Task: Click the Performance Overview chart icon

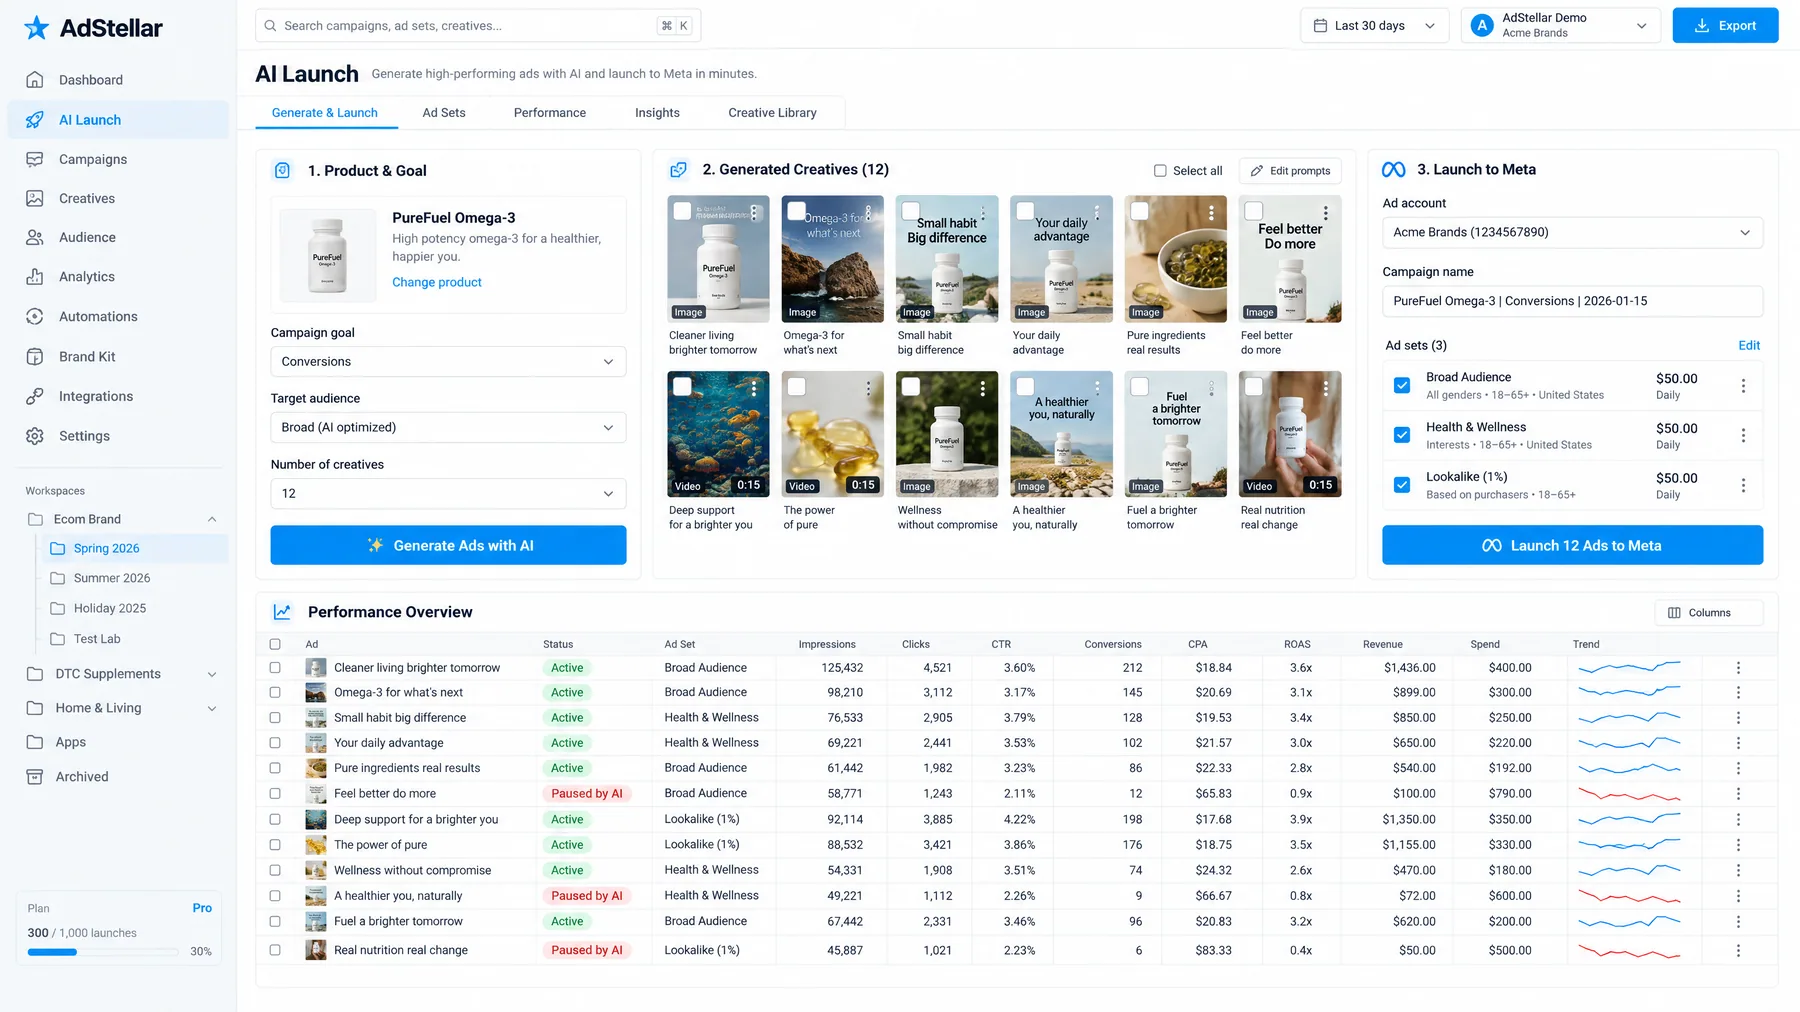Action: [x=283, y=612]
